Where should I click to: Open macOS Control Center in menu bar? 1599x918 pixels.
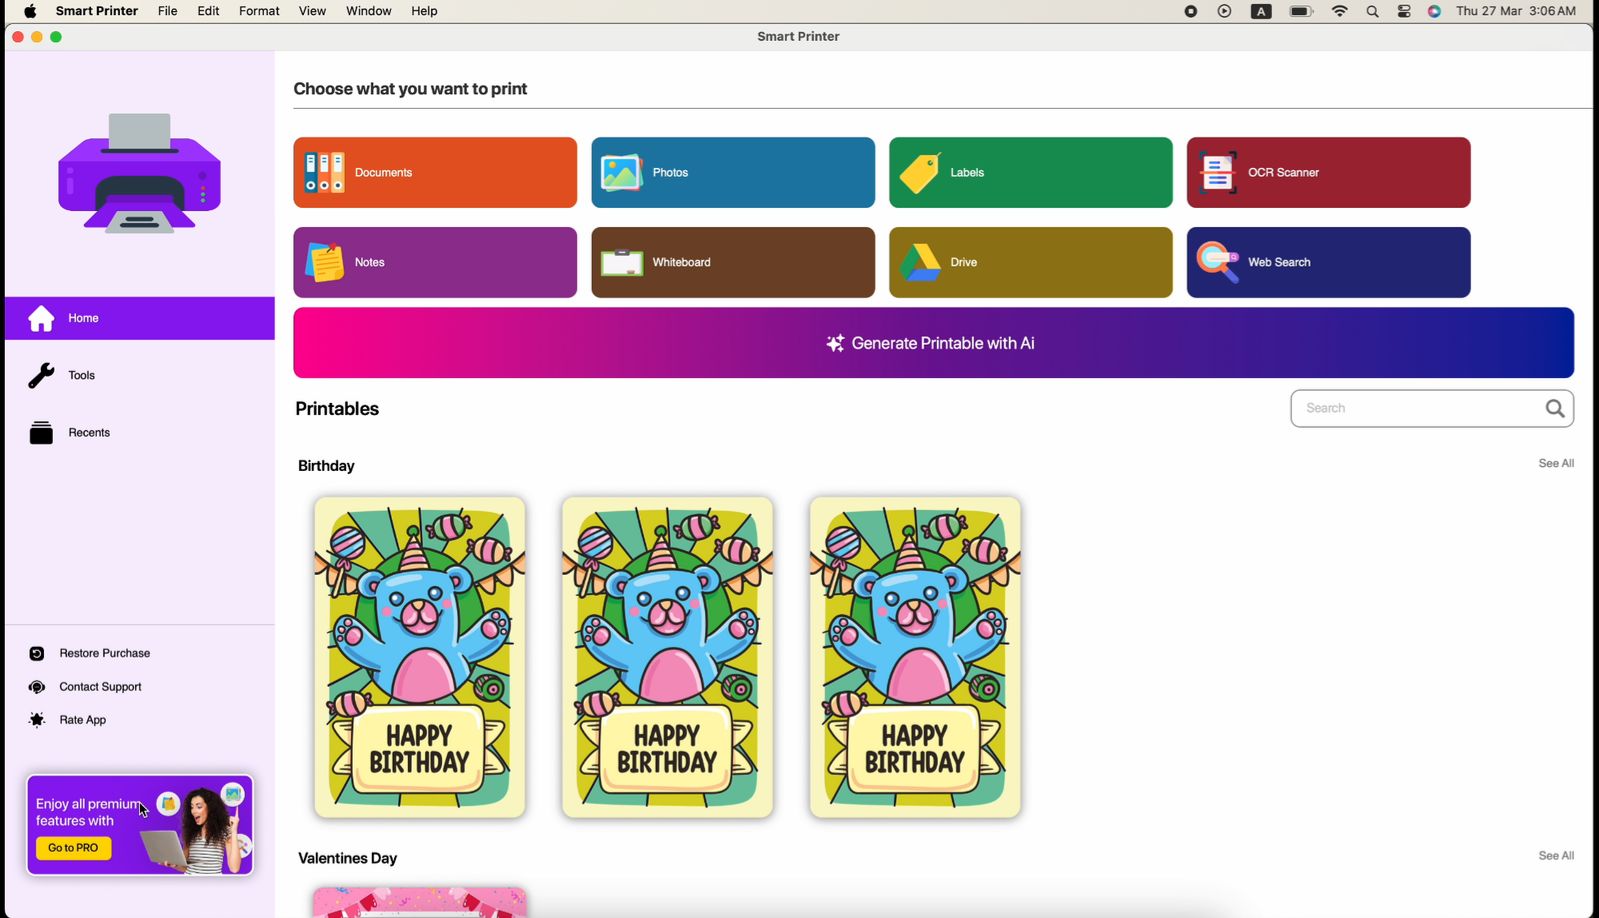click(1404, 11)
